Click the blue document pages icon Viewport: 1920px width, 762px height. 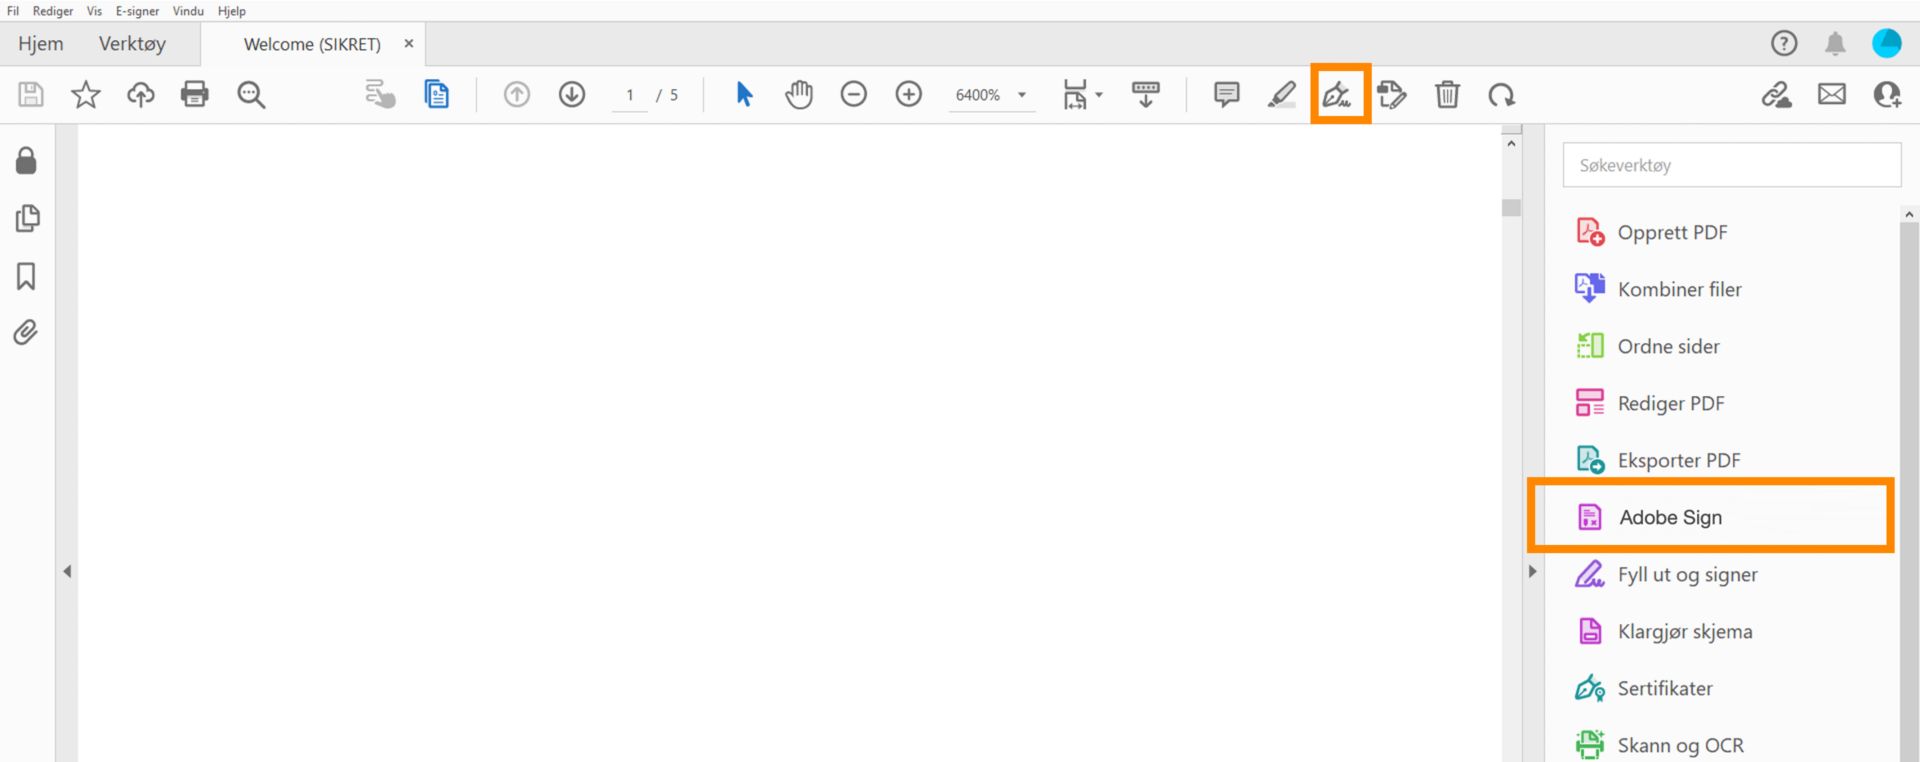pos(436,95)
